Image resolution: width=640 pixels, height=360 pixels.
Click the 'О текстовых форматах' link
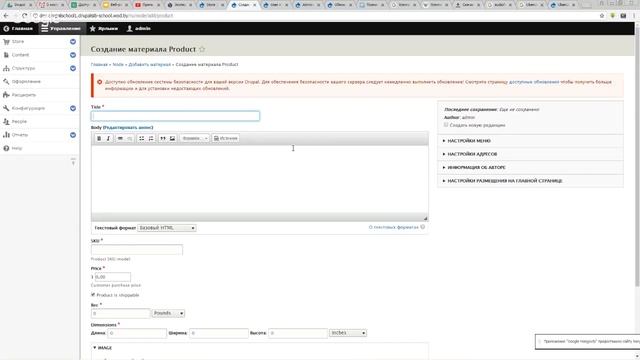tap(393, 227)
